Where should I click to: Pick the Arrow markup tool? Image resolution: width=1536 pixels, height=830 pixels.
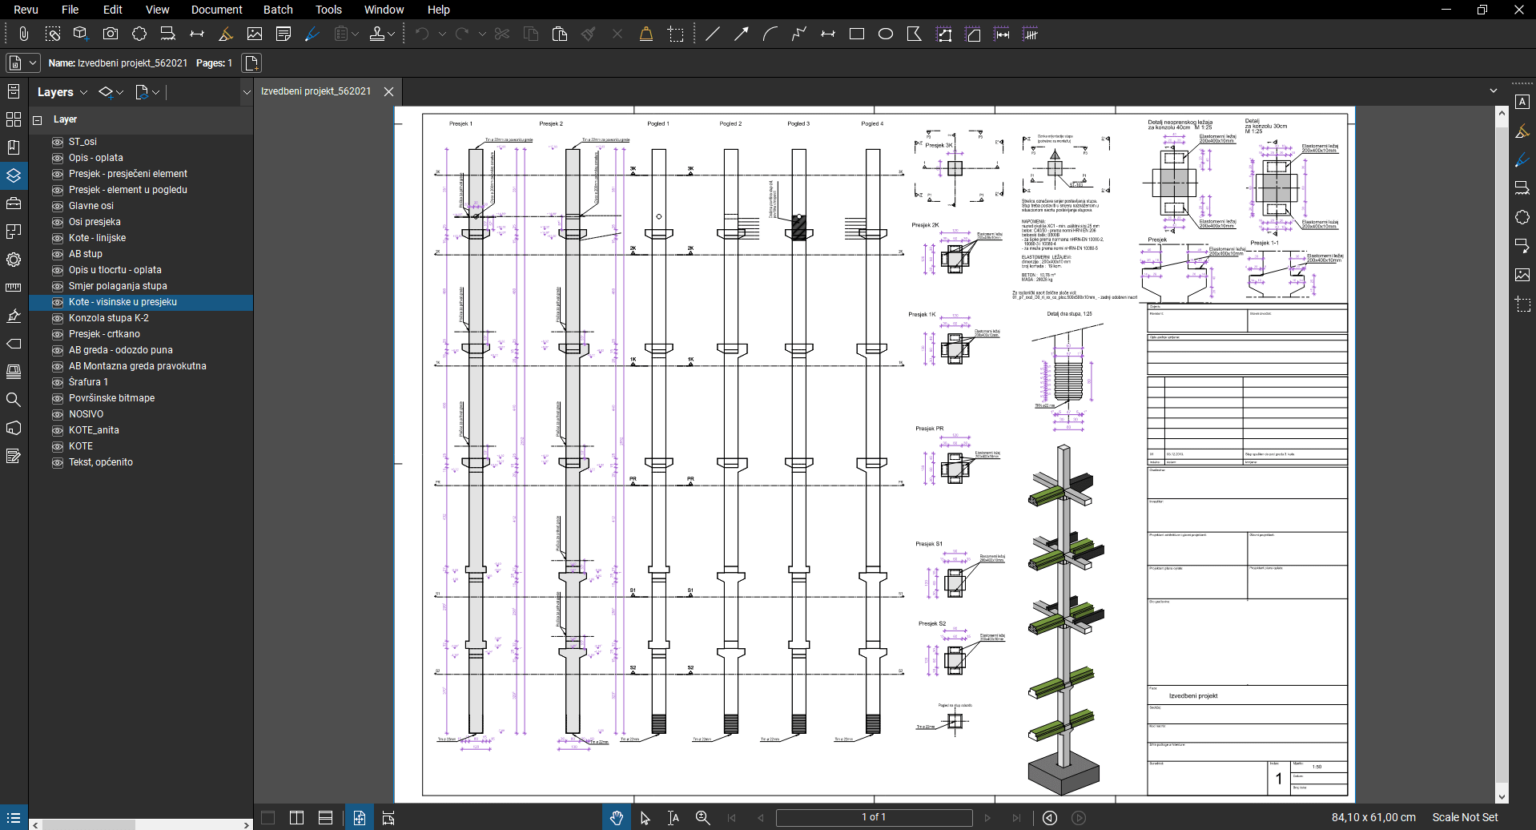(x=741, y=34)
